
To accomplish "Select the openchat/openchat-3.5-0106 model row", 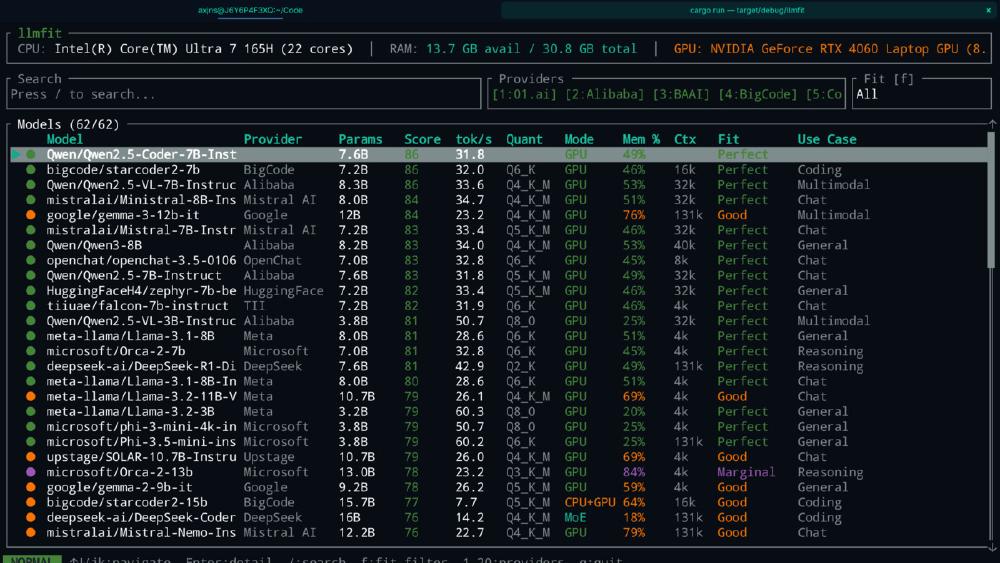I will tap(141, 260).
